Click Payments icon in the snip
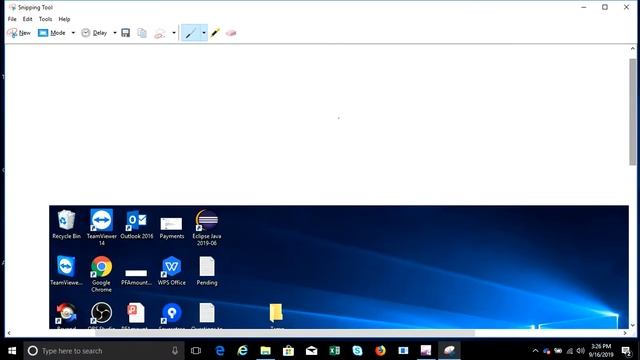 coord(171,228)
